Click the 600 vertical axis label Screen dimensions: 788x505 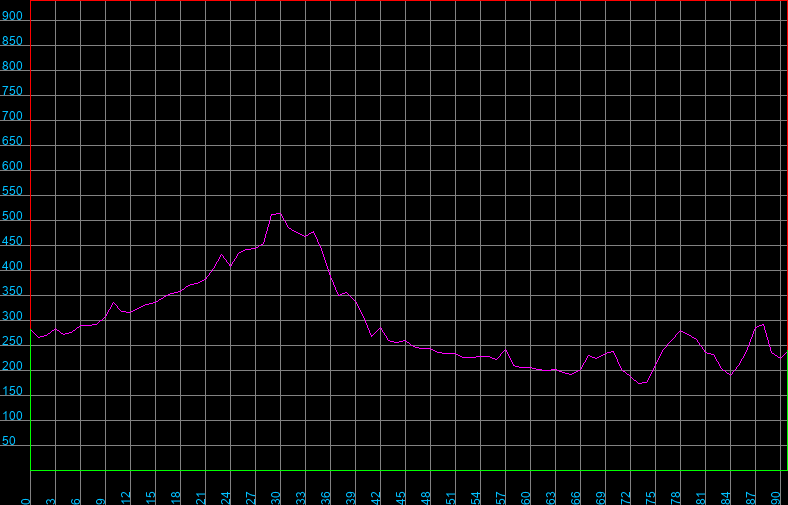tap(12, 166)
